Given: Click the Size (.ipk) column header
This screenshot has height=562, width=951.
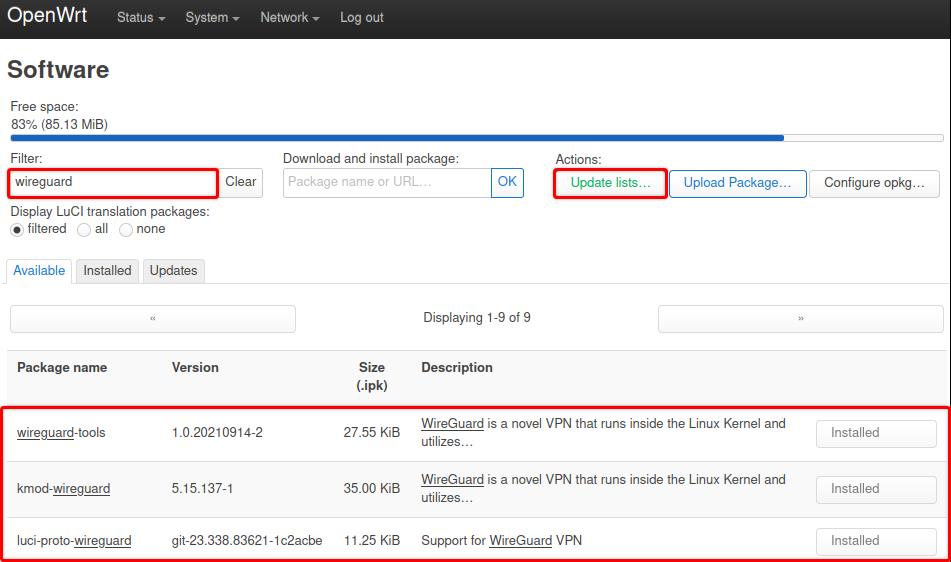Looking at the screenshot, I should point(372,376).
